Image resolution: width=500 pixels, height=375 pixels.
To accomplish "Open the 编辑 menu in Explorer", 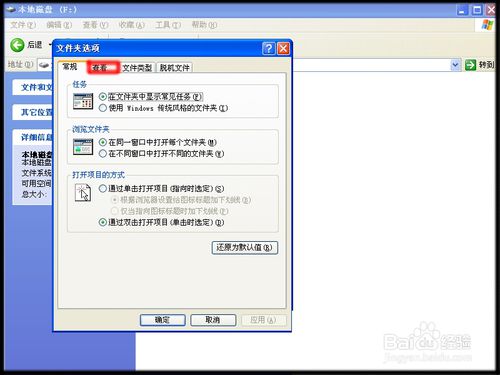I will click(x=59, y=25).
